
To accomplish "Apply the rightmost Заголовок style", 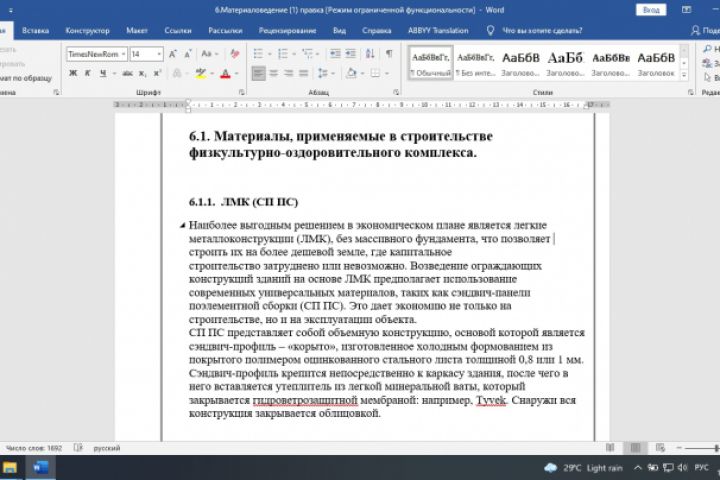I will point(656,63).
